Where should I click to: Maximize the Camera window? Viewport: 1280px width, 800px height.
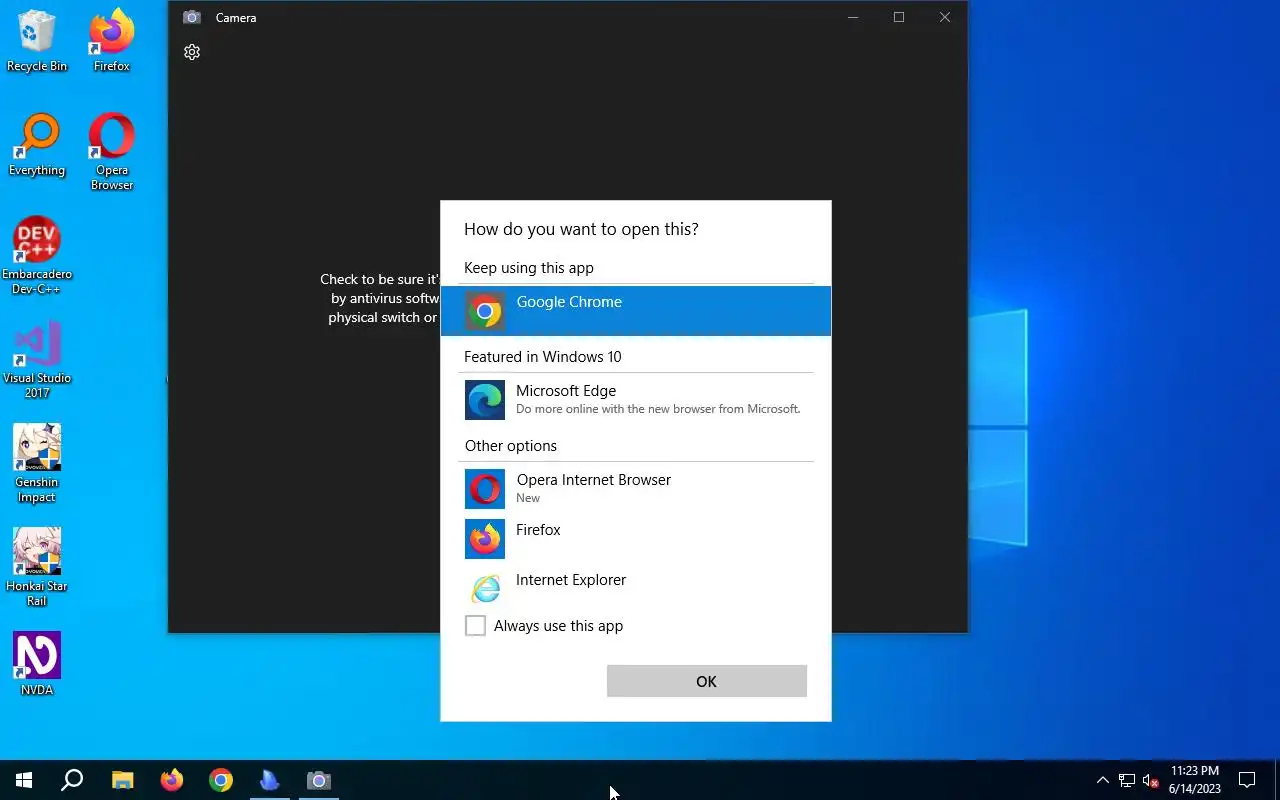tap(899, 17)
